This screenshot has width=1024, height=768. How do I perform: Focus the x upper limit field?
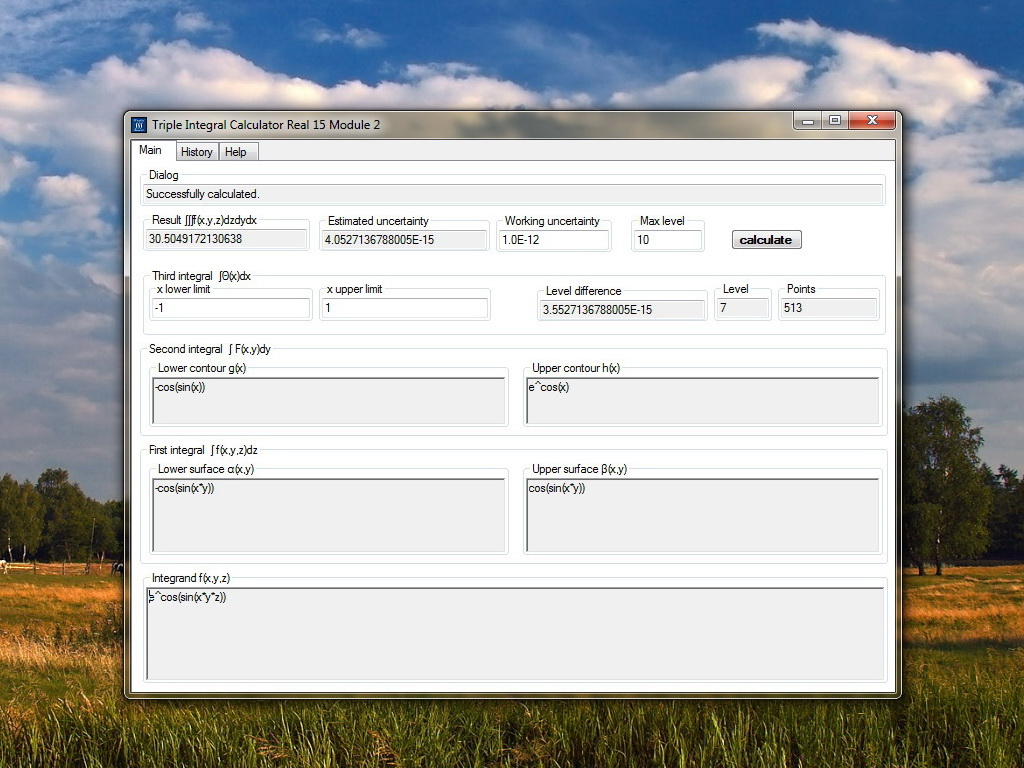click(x=404, y=308)
